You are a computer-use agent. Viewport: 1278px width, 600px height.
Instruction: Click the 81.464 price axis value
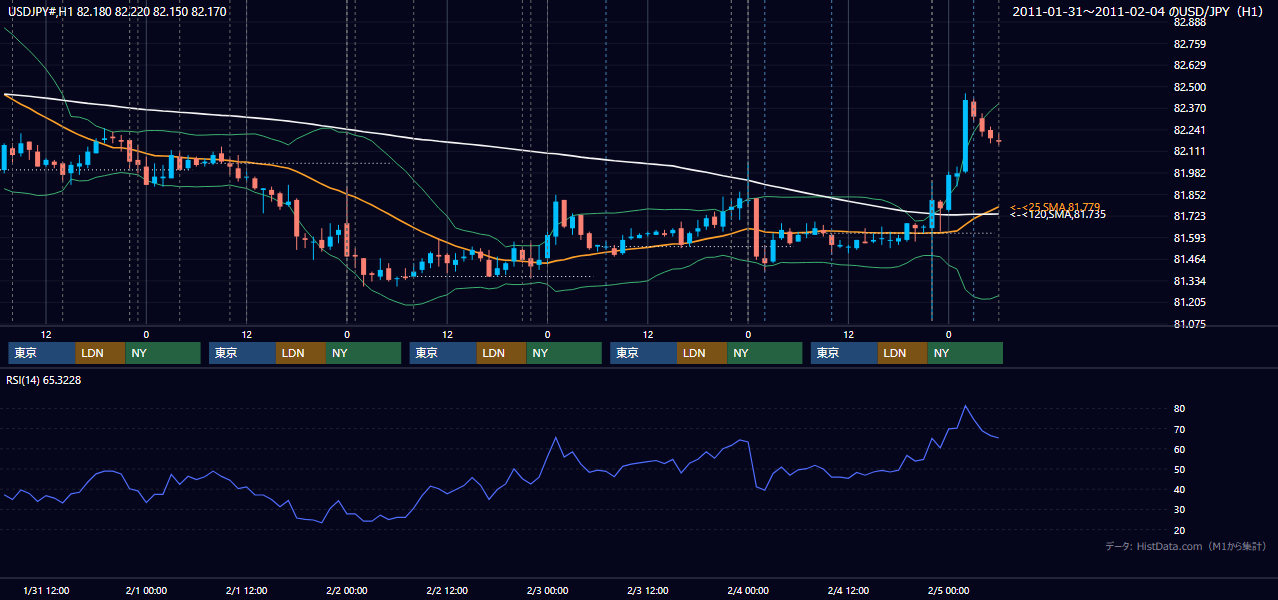point(1189,259)
